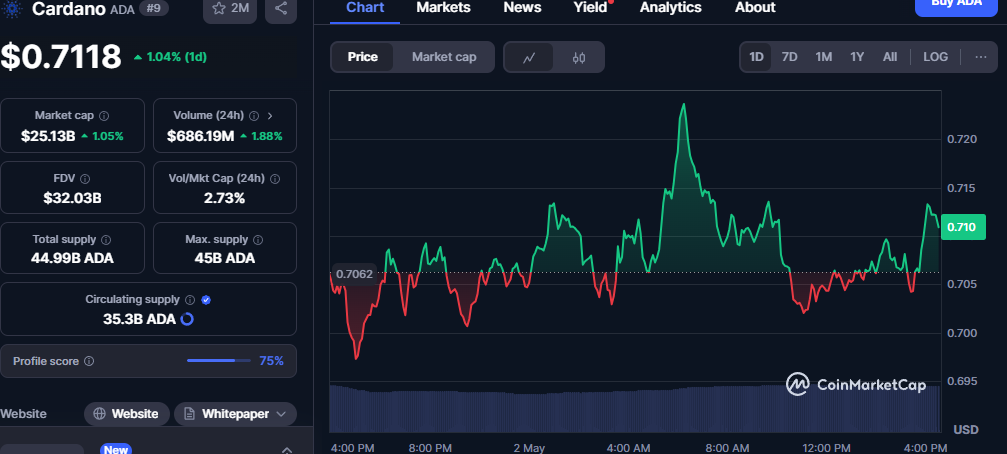Select the Price toggle
Screen dimensions: 1007x454
coord(363,57)
